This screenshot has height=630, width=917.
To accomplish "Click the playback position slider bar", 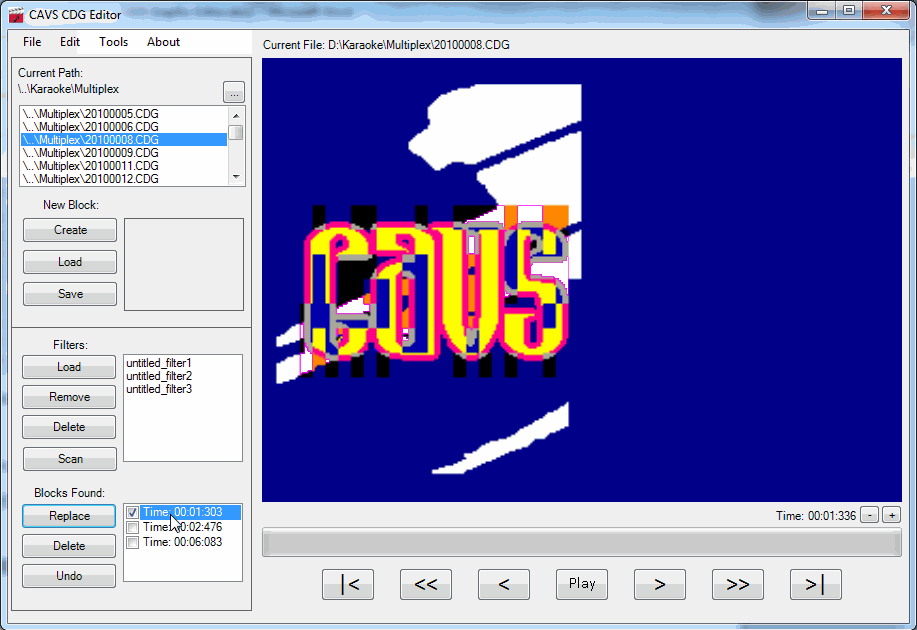I will [x=582, y=543].
